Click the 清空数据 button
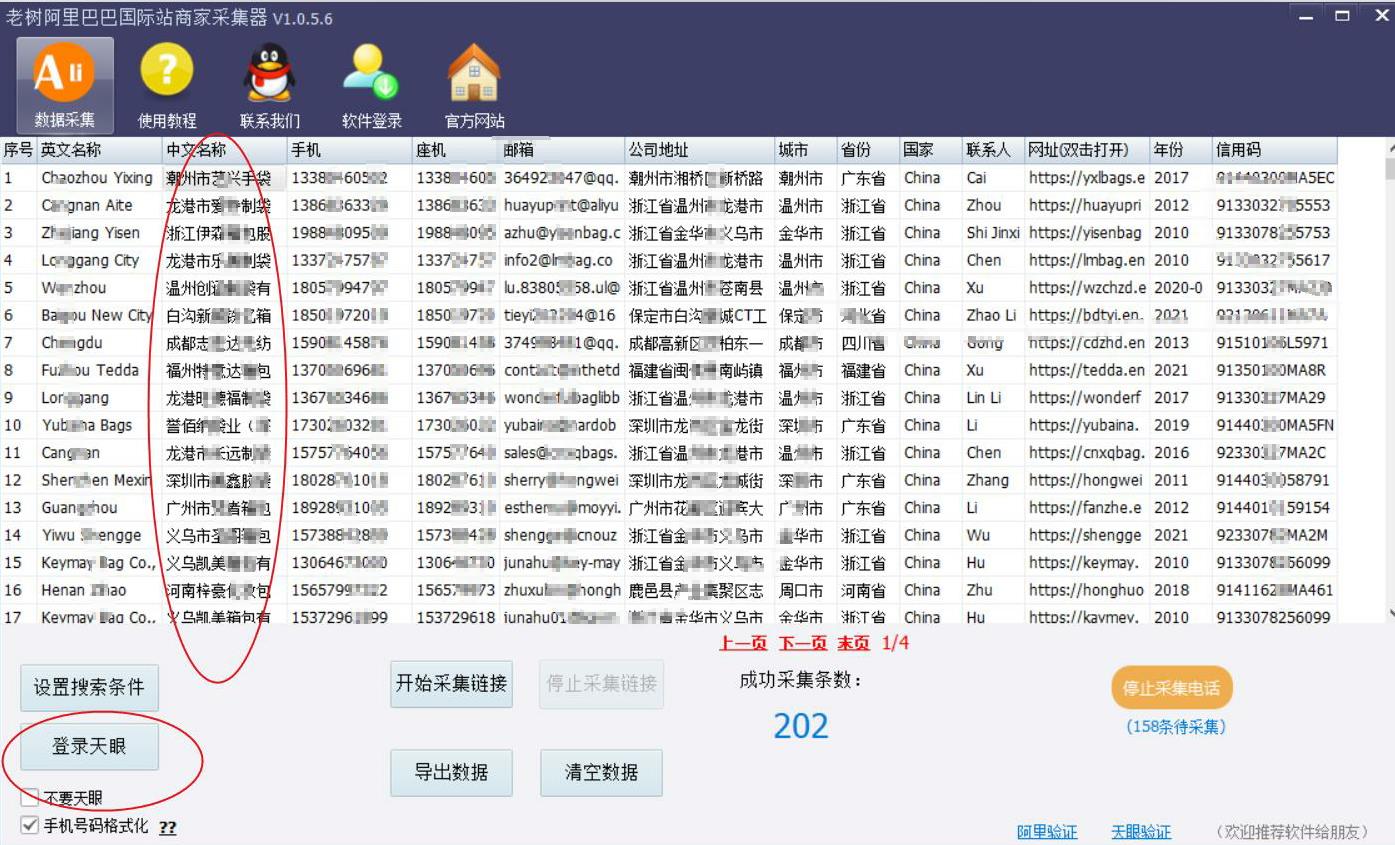The height and width of the screenshot is (845, 1395). (x=601, y=772)
